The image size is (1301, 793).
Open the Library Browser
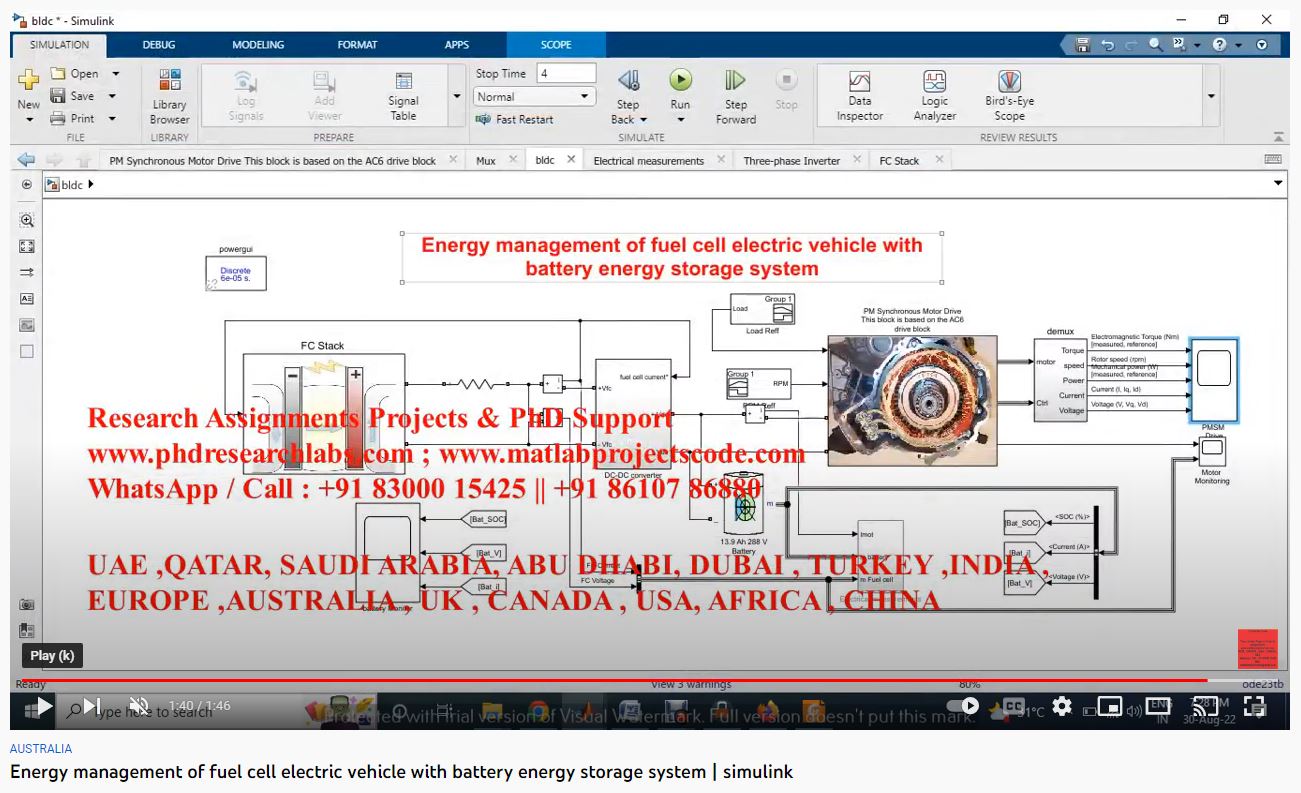[170, 96]
